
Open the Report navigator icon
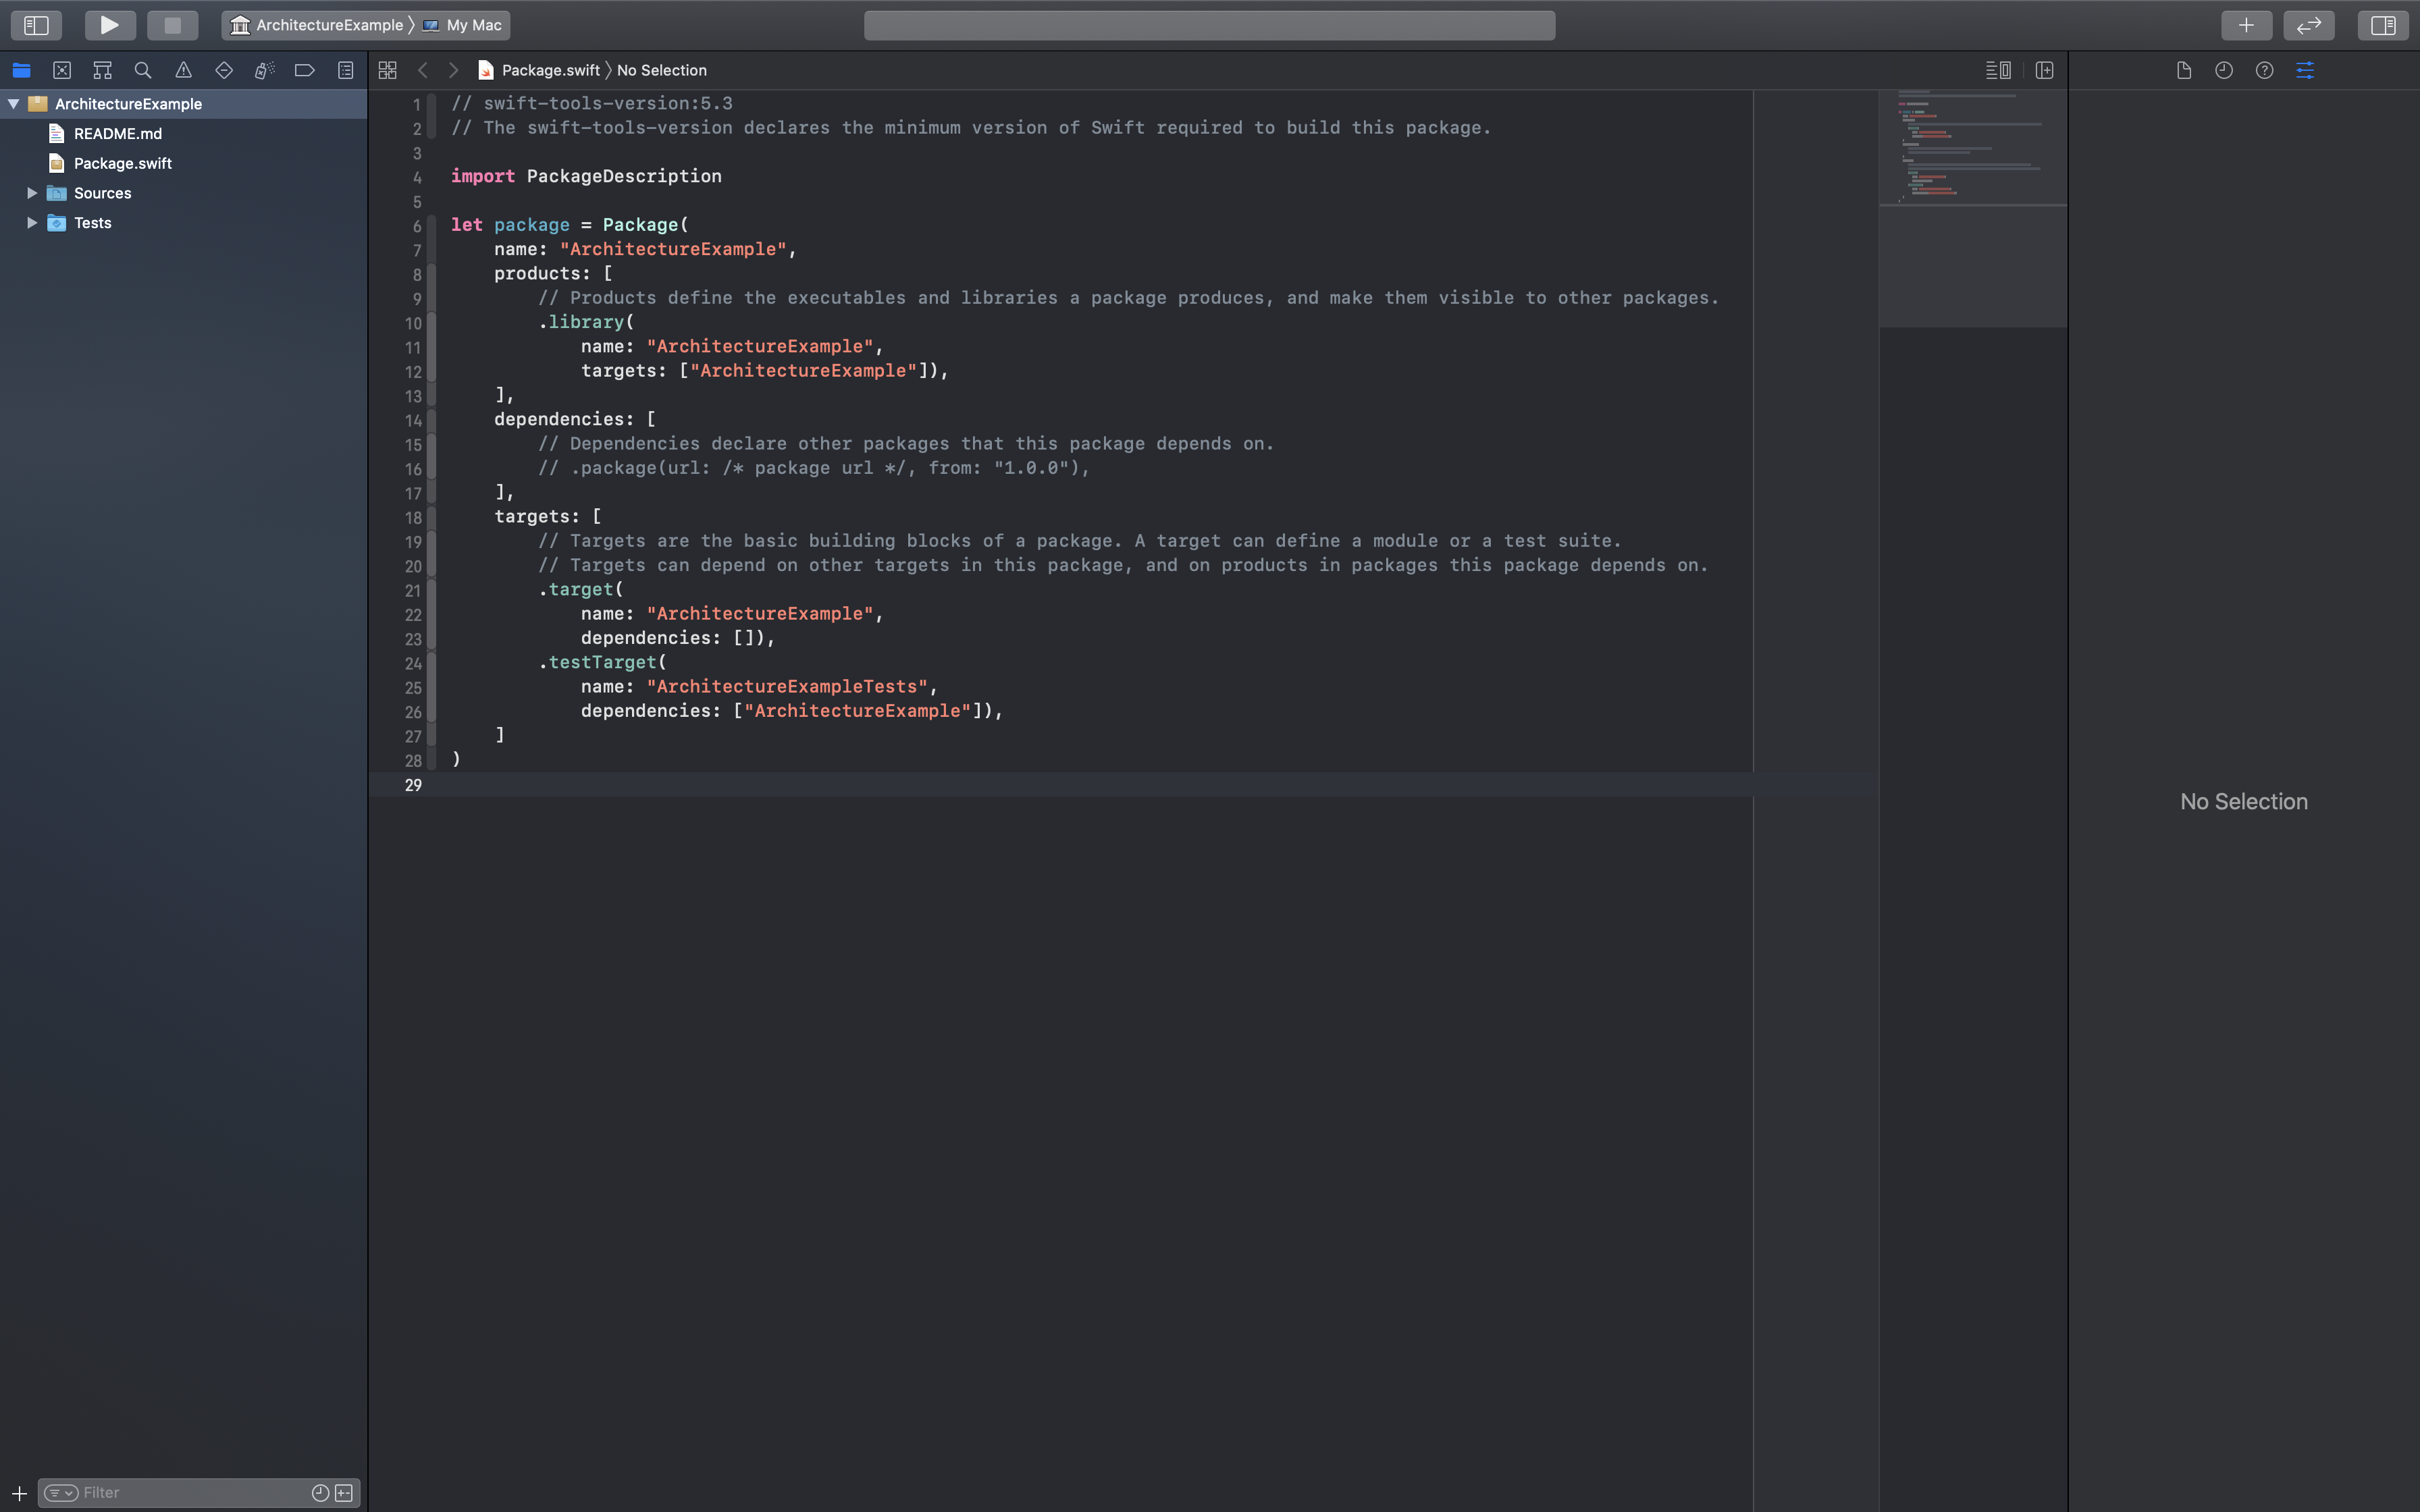point(345,70)
